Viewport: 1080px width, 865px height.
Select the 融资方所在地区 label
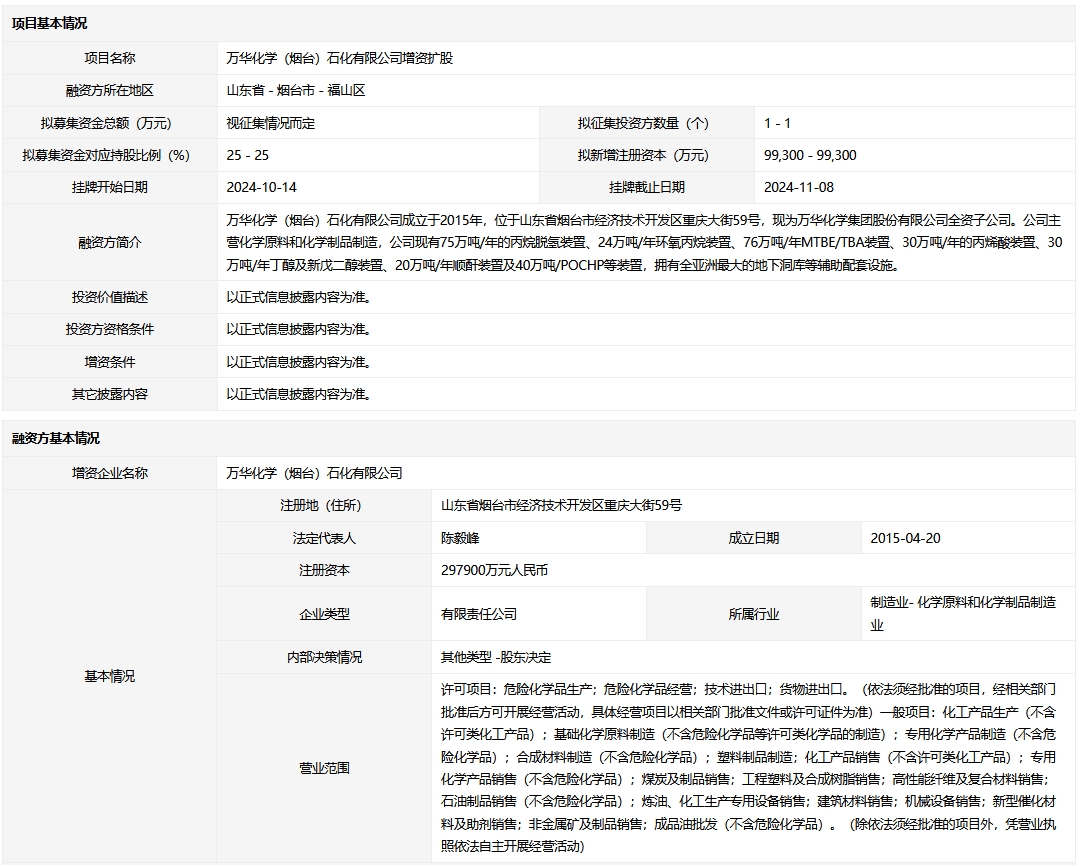110,90
